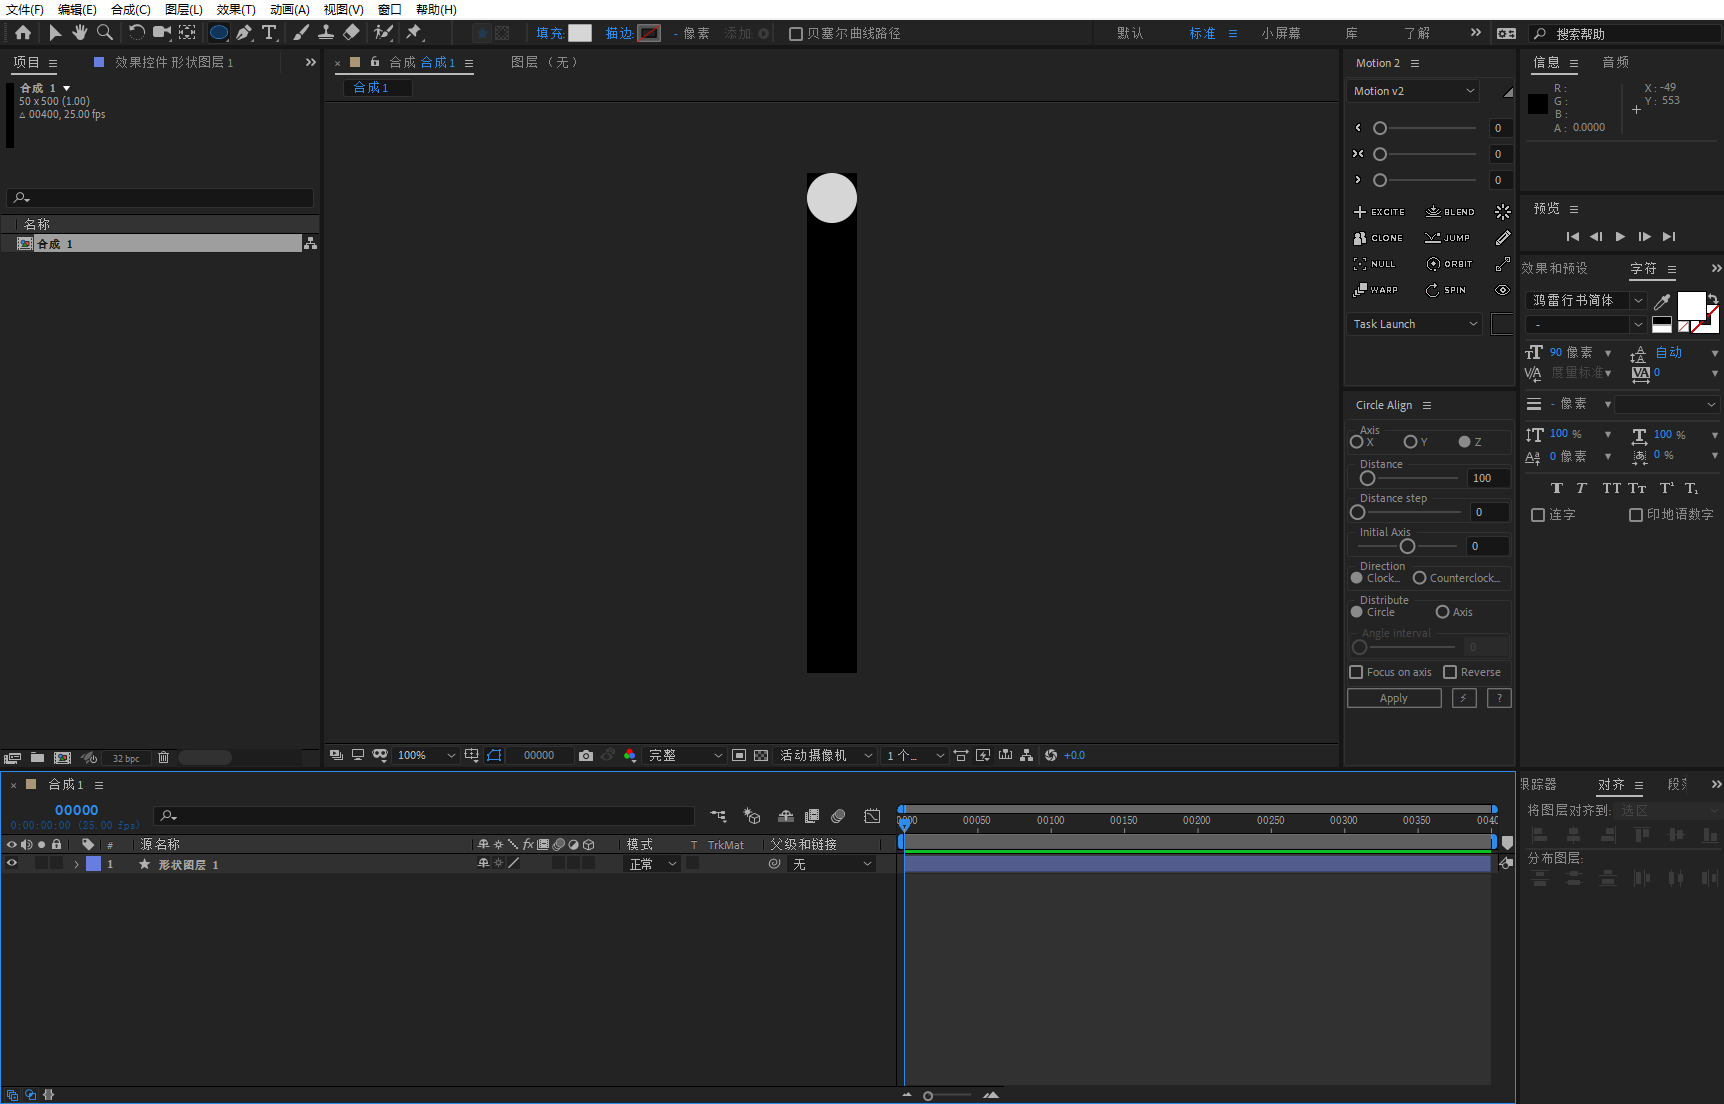Open the 编辑(E) menu
Screen dimensions: 1724x1104
pos(77,10)
